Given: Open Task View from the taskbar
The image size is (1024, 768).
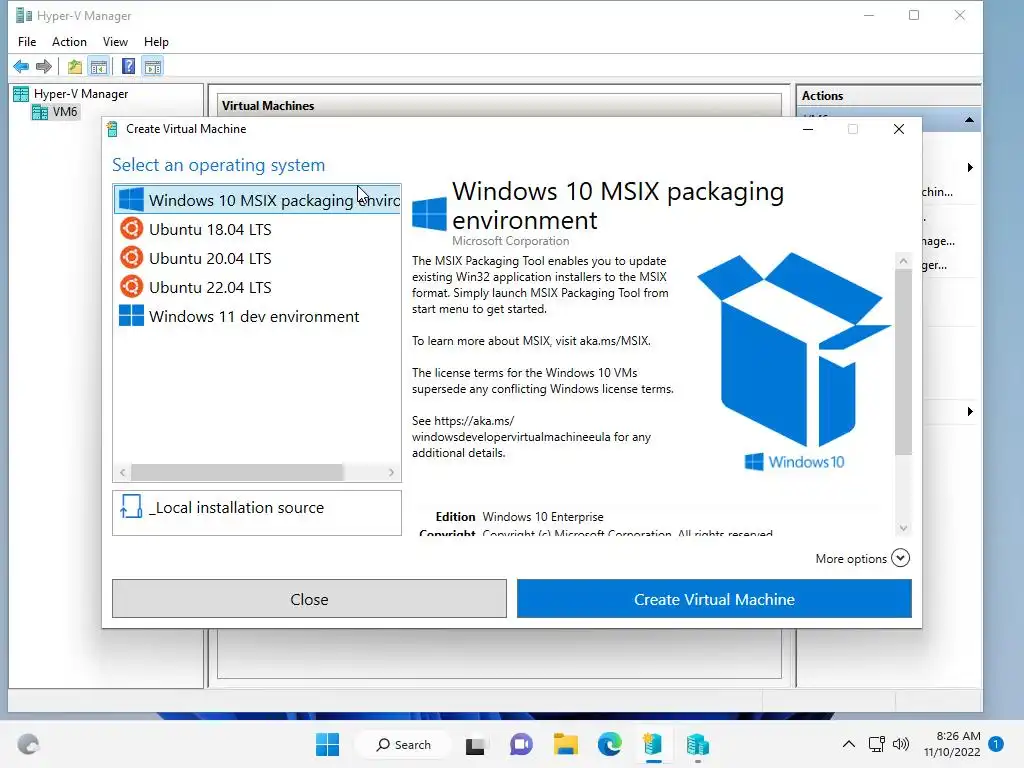Looking at the screenshot, I should pos(475,745).
